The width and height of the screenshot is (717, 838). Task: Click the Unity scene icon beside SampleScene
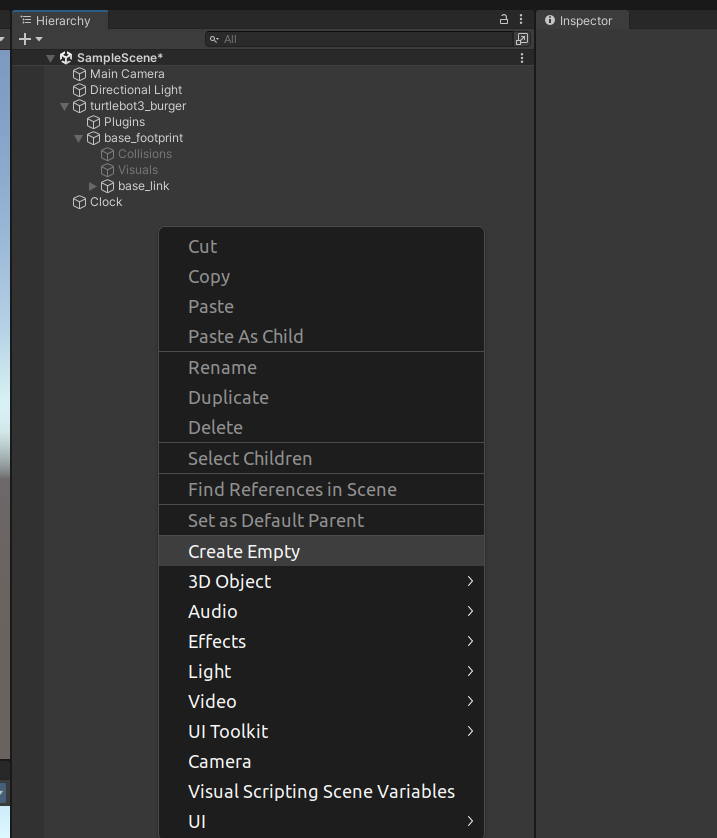(67, 57)
